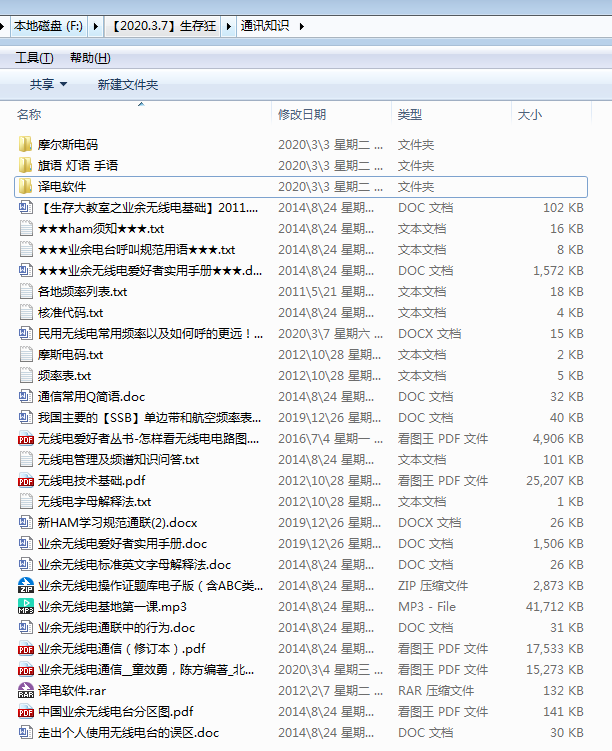Click the DOC icon of 走出个人使用无线电台的误区.doc

coord(25,732)
